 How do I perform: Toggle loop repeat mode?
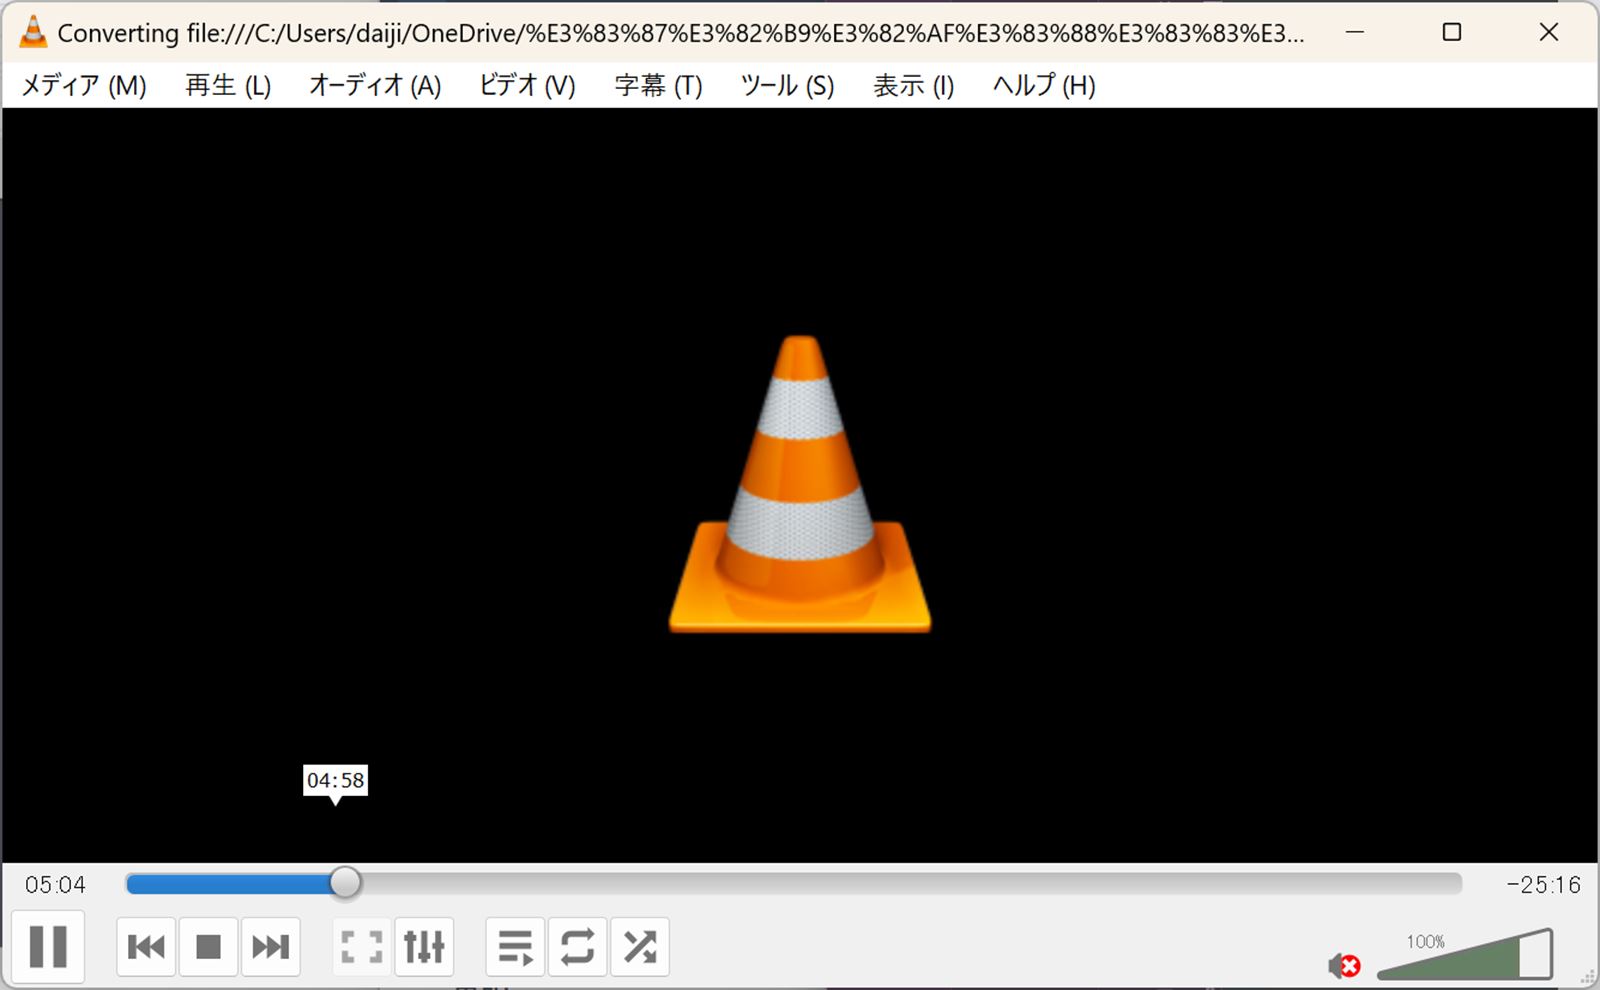pos(578,946)
